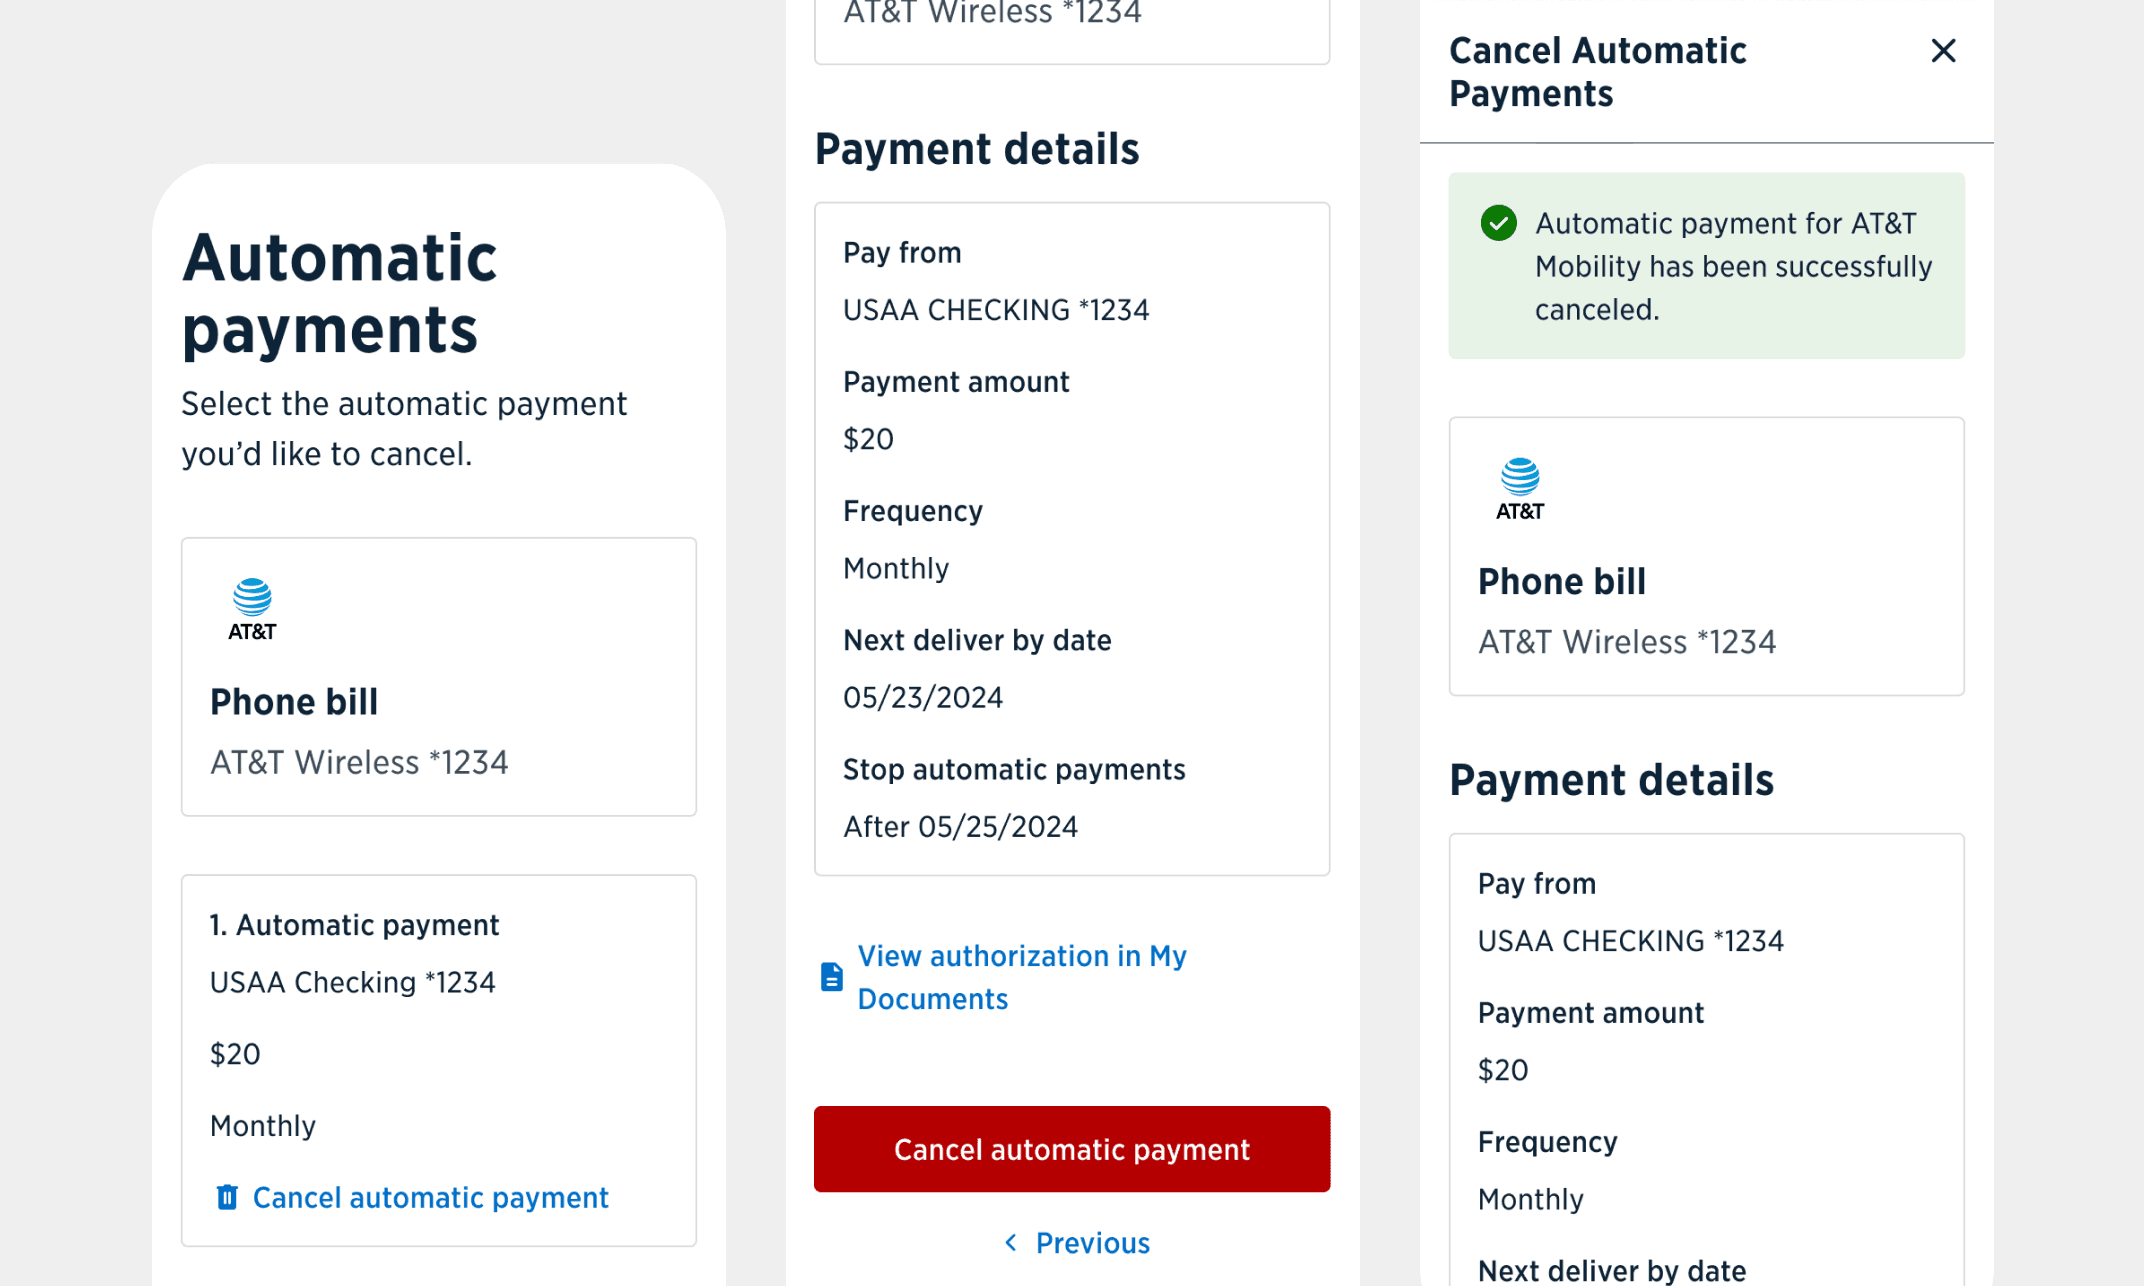
Task: Click the AT&T logo in left card
Action: [252, 609]
